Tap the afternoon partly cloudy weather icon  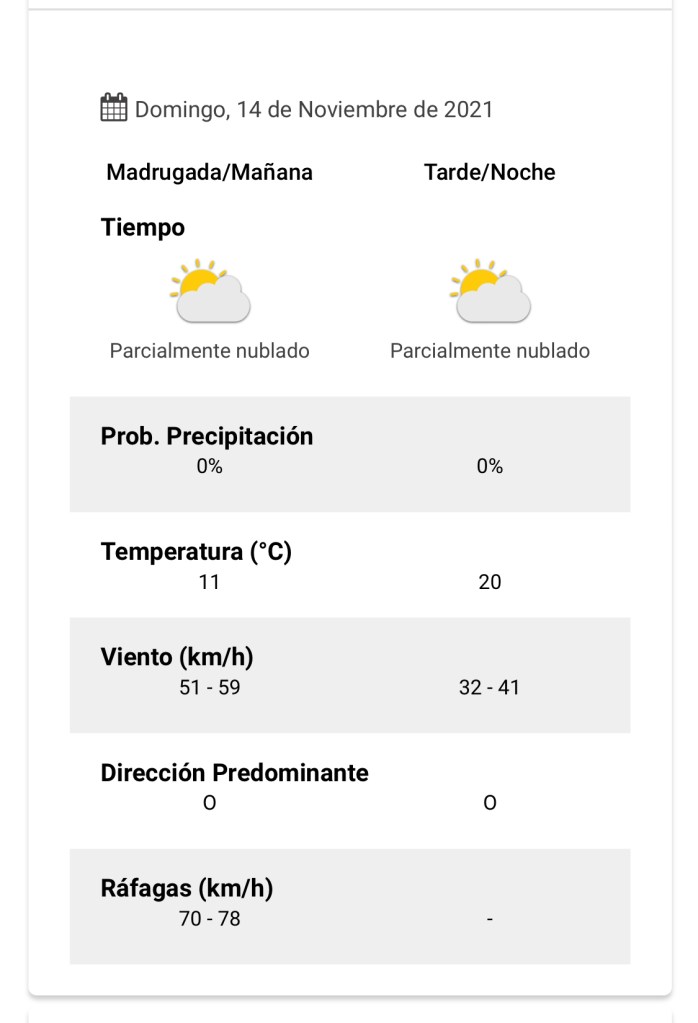(x=490, y=292)
